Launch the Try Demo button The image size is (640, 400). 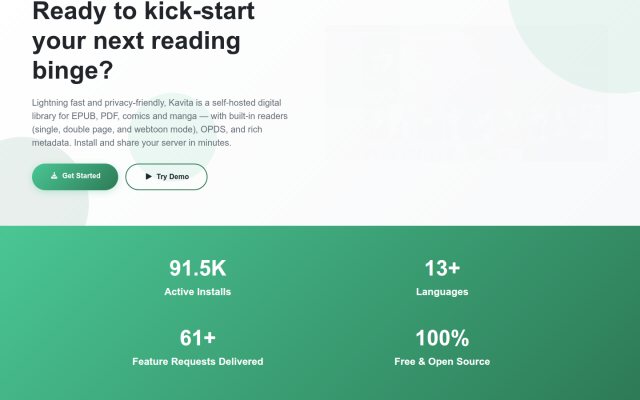(x=167, y=177)
